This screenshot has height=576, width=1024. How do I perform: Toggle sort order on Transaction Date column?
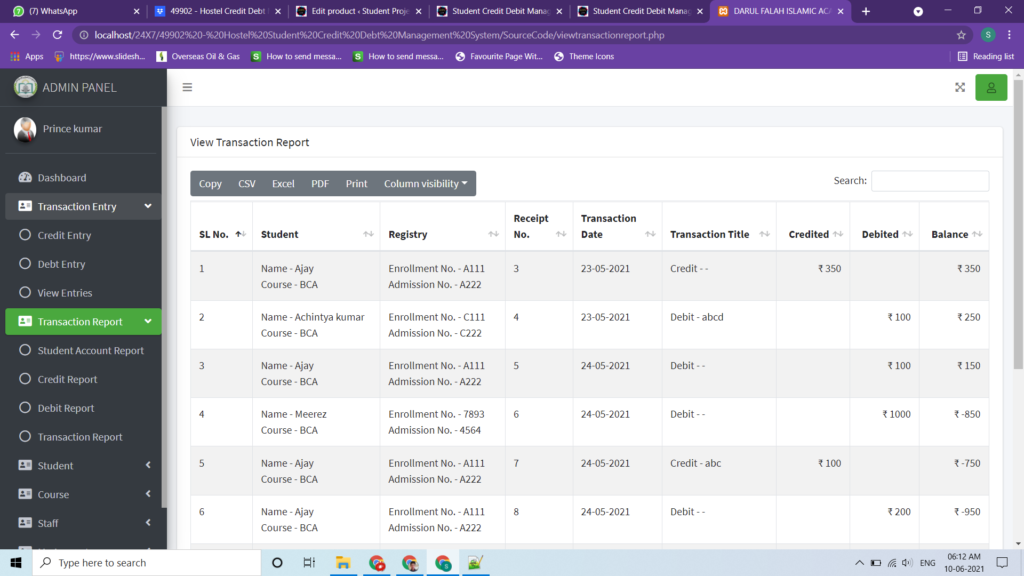pos(651,232)
